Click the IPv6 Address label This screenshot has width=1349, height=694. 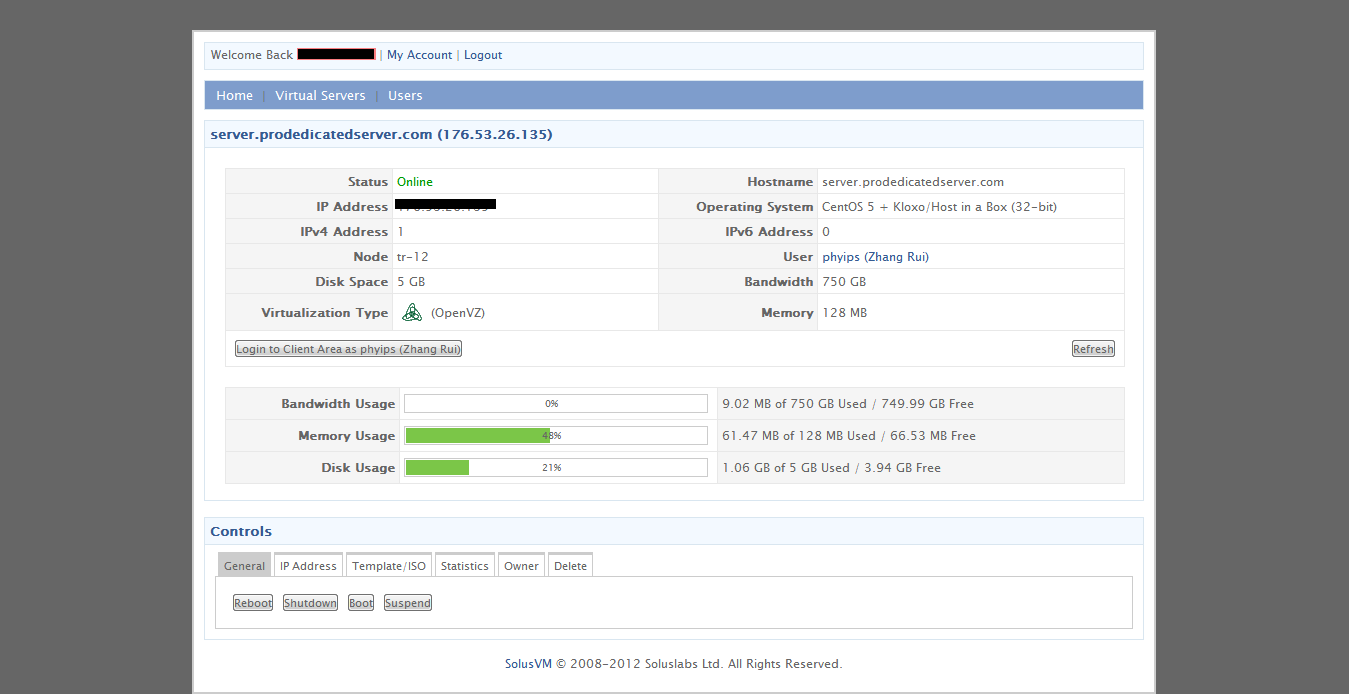[769, 232]
